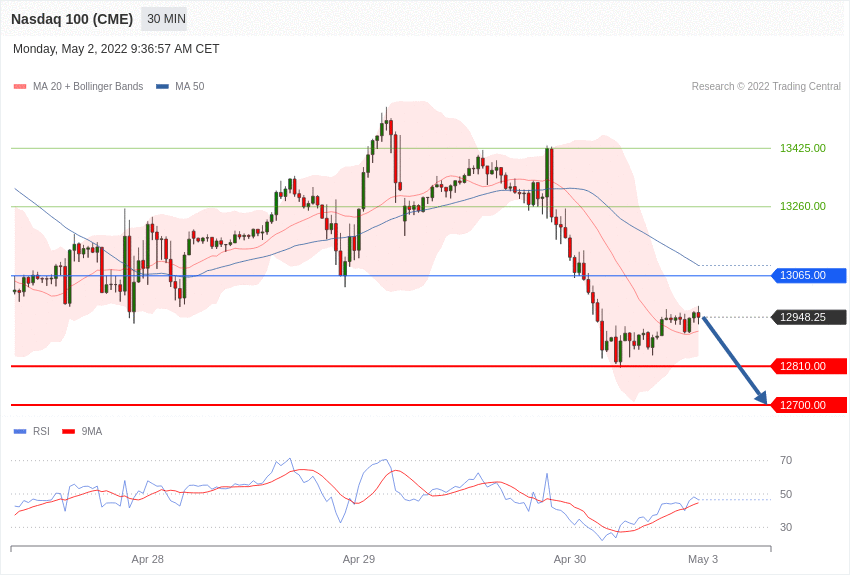Click the red 9MA legend swatch
The image size is (850, 576).
point(69,432)
